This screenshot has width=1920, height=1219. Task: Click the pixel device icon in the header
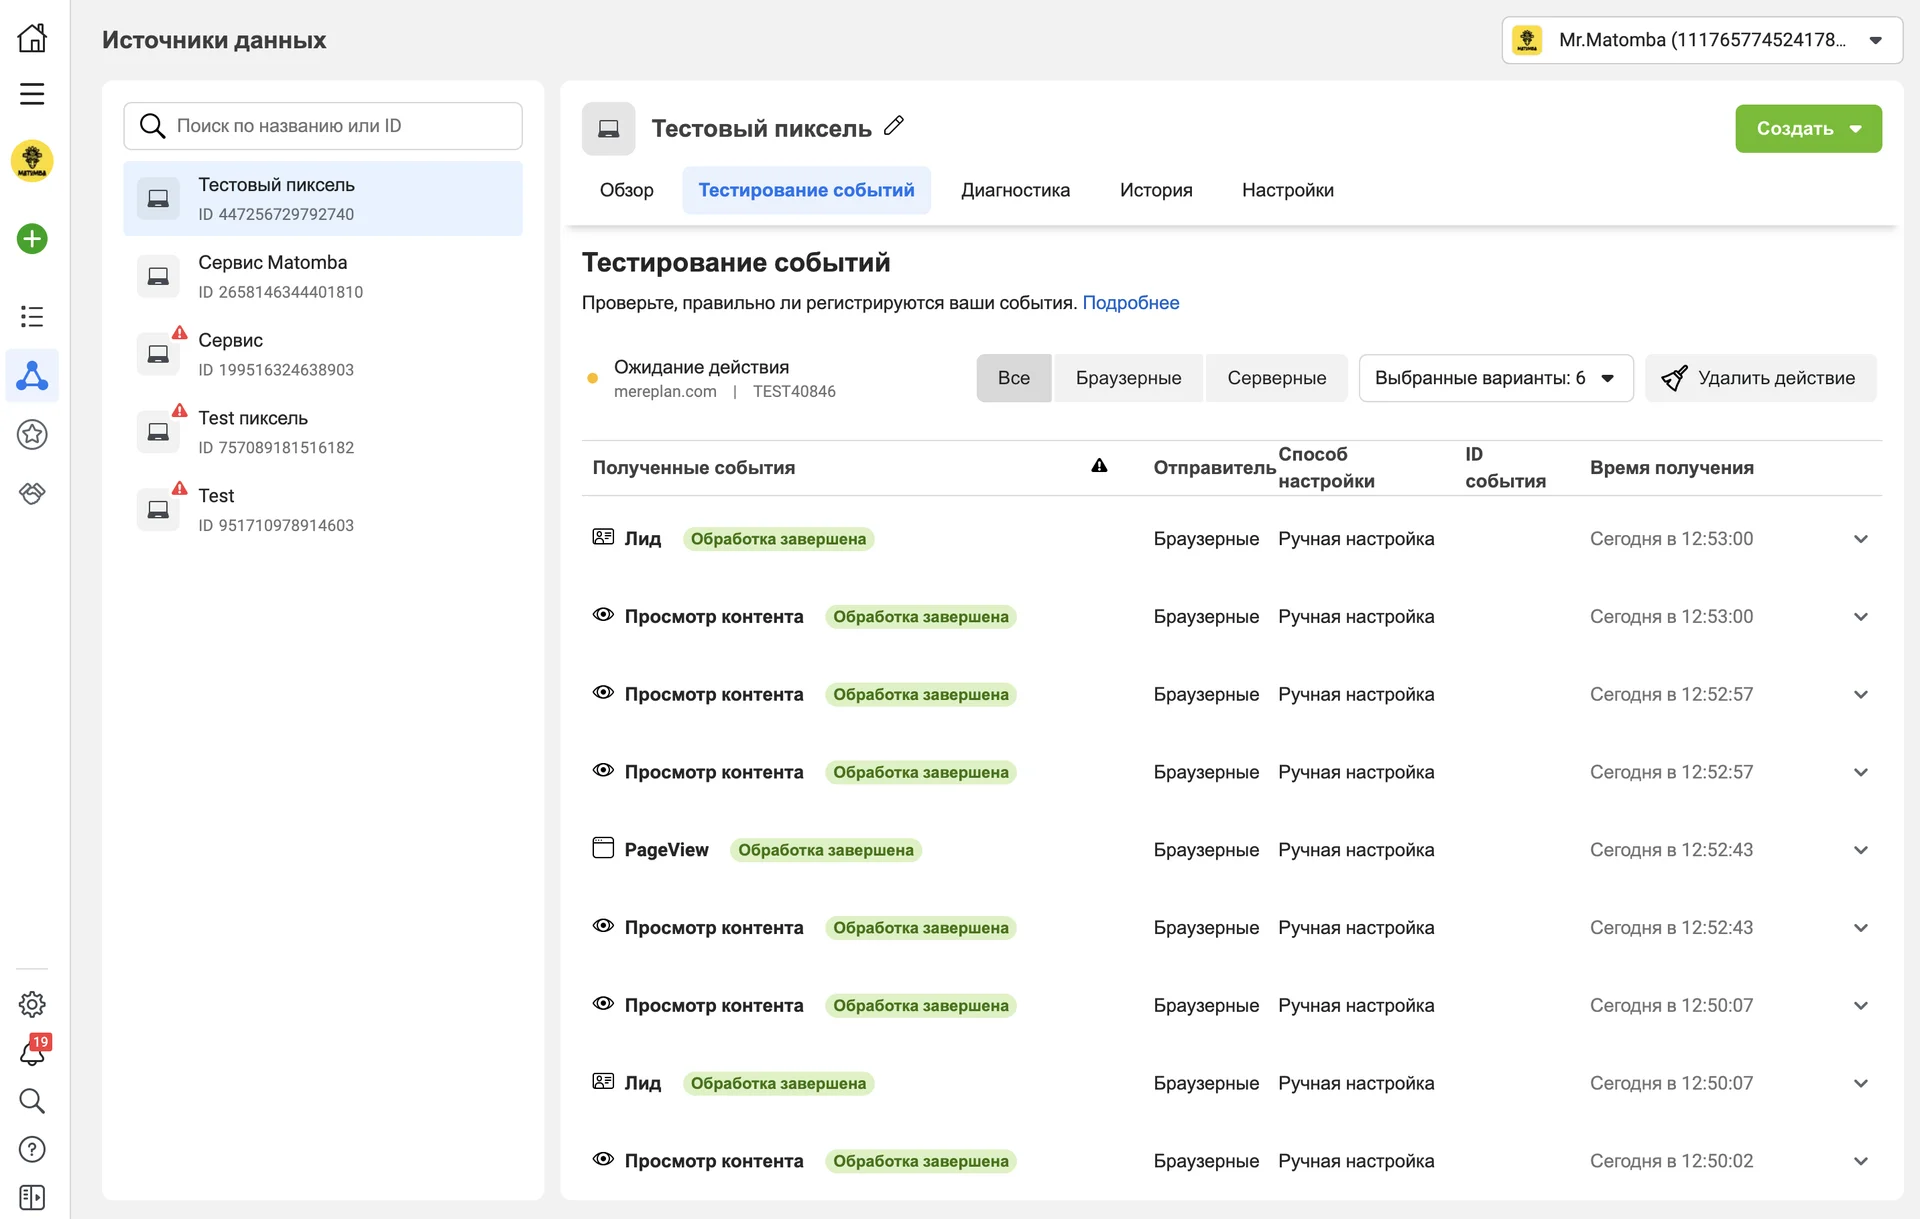tap(609, 129)
